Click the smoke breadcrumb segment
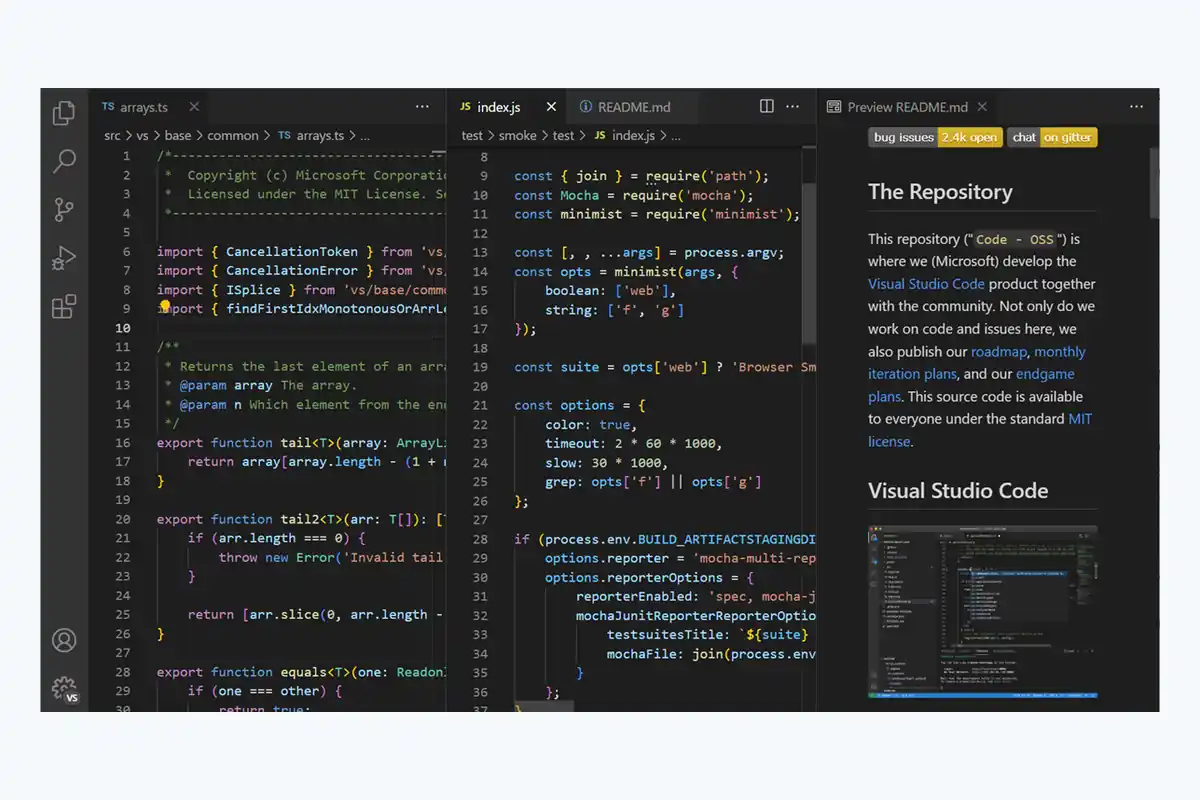Viewport: 1200px width, 800px height. pyautogui.click(x=518, y=136)
